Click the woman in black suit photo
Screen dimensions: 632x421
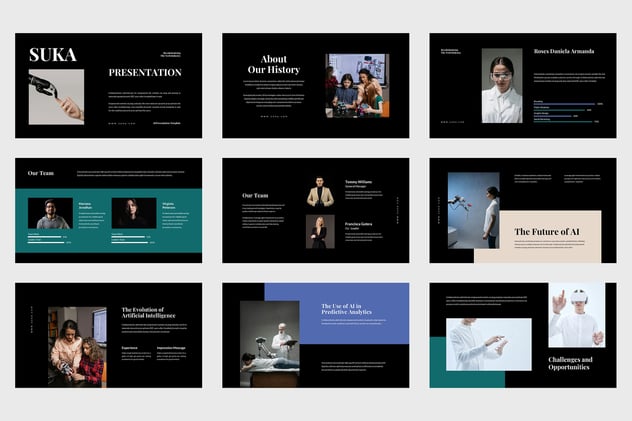[320, 231]
